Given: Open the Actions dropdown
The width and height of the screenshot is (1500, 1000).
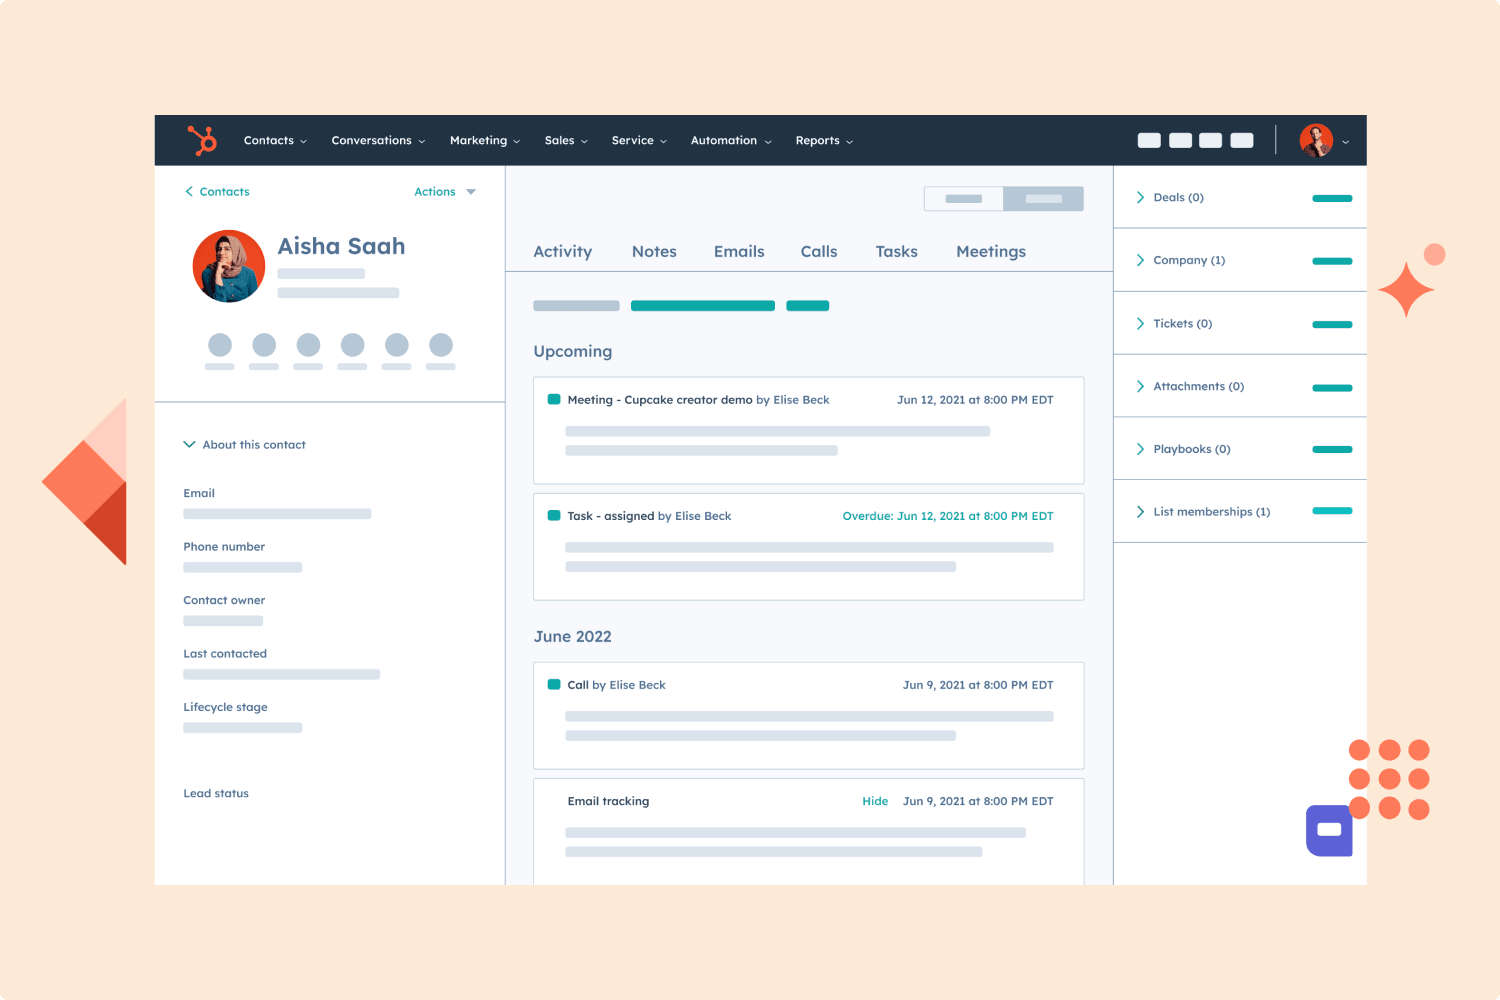Looking at the screenshot, I should coord(444,191).
